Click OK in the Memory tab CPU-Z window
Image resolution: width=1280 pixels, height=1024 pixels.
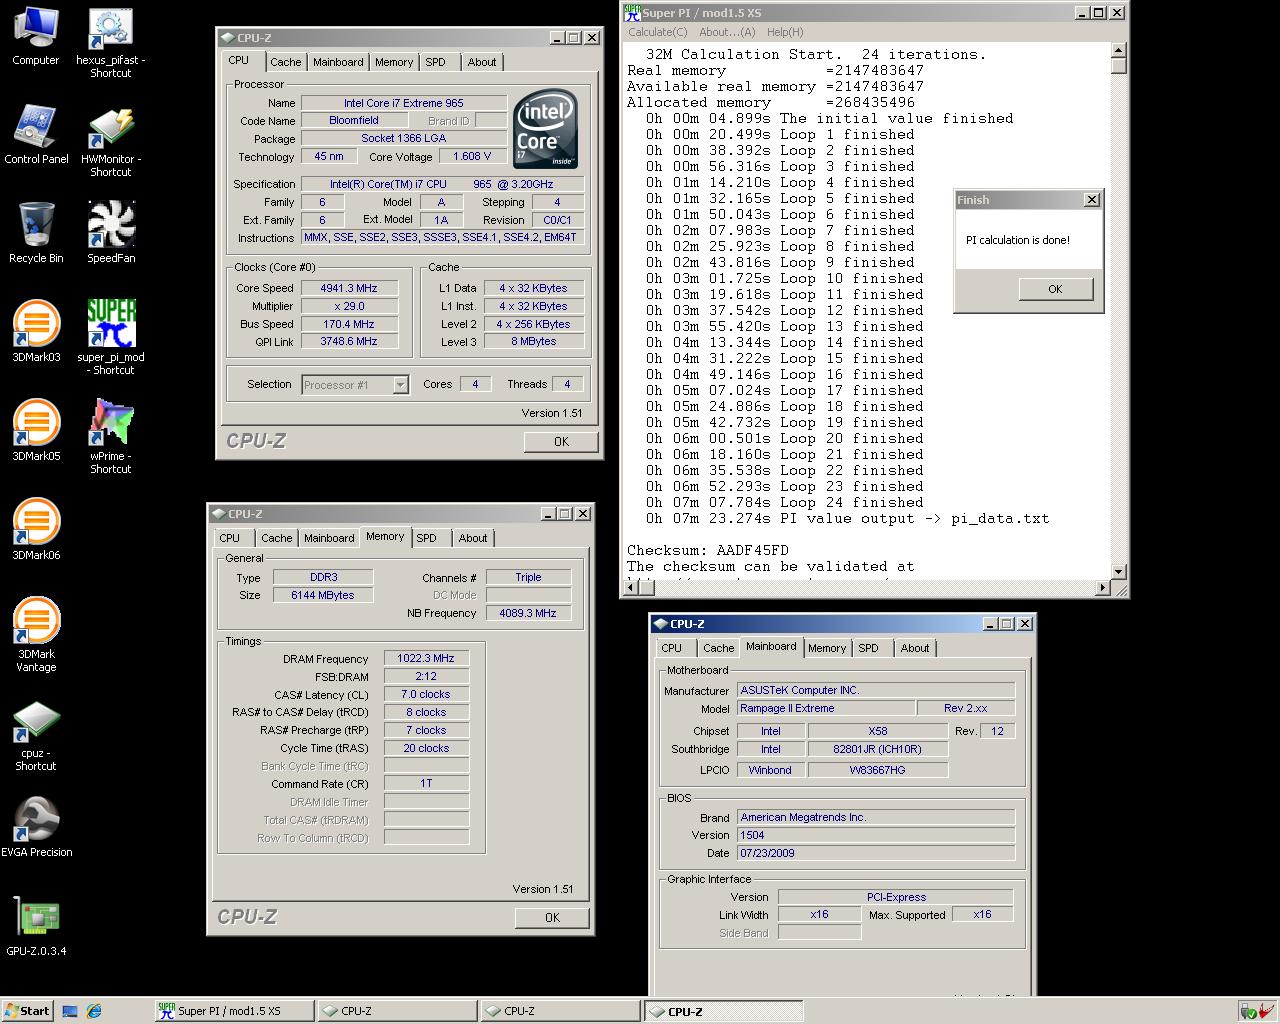[552, 917]
